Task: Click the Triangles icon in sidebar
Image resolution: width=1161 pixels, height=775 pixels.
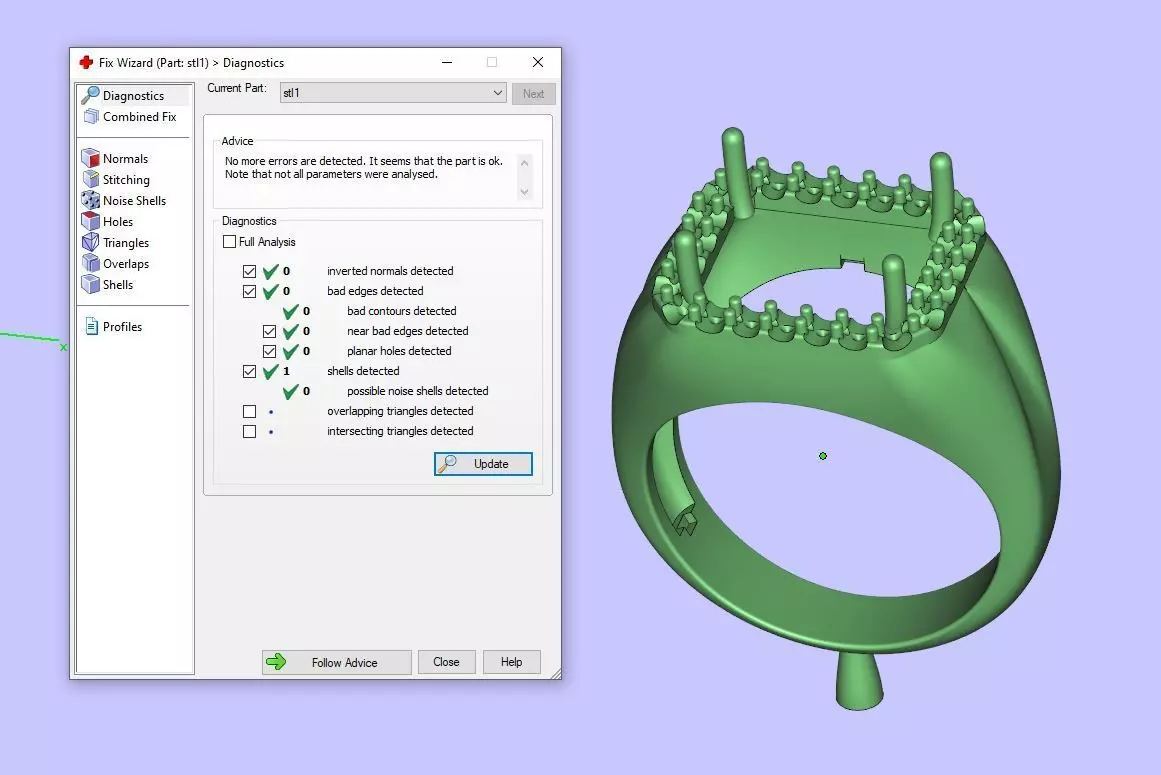Action: tap(90, 242)
